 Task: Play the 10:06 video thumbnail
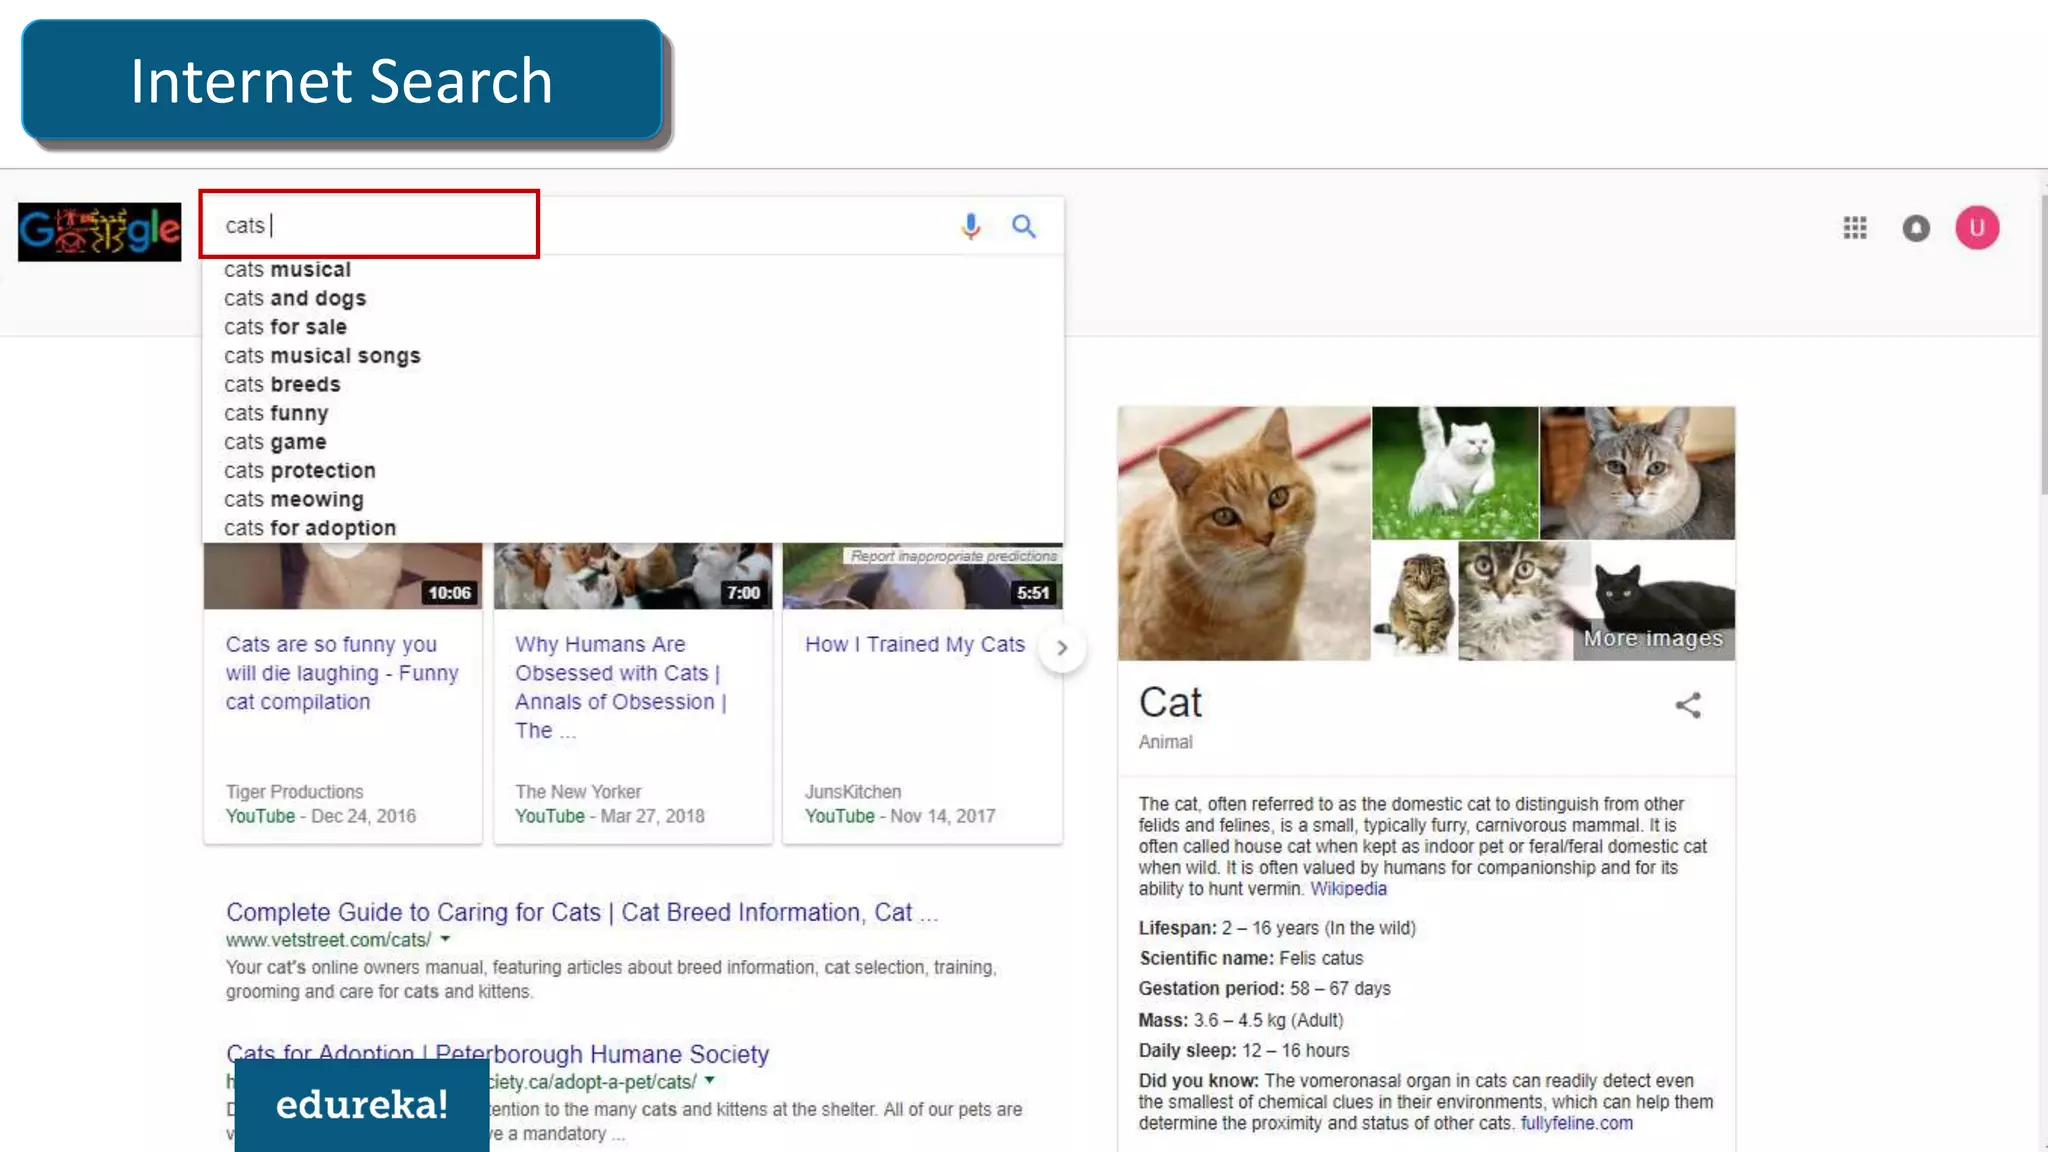[342, 576]
